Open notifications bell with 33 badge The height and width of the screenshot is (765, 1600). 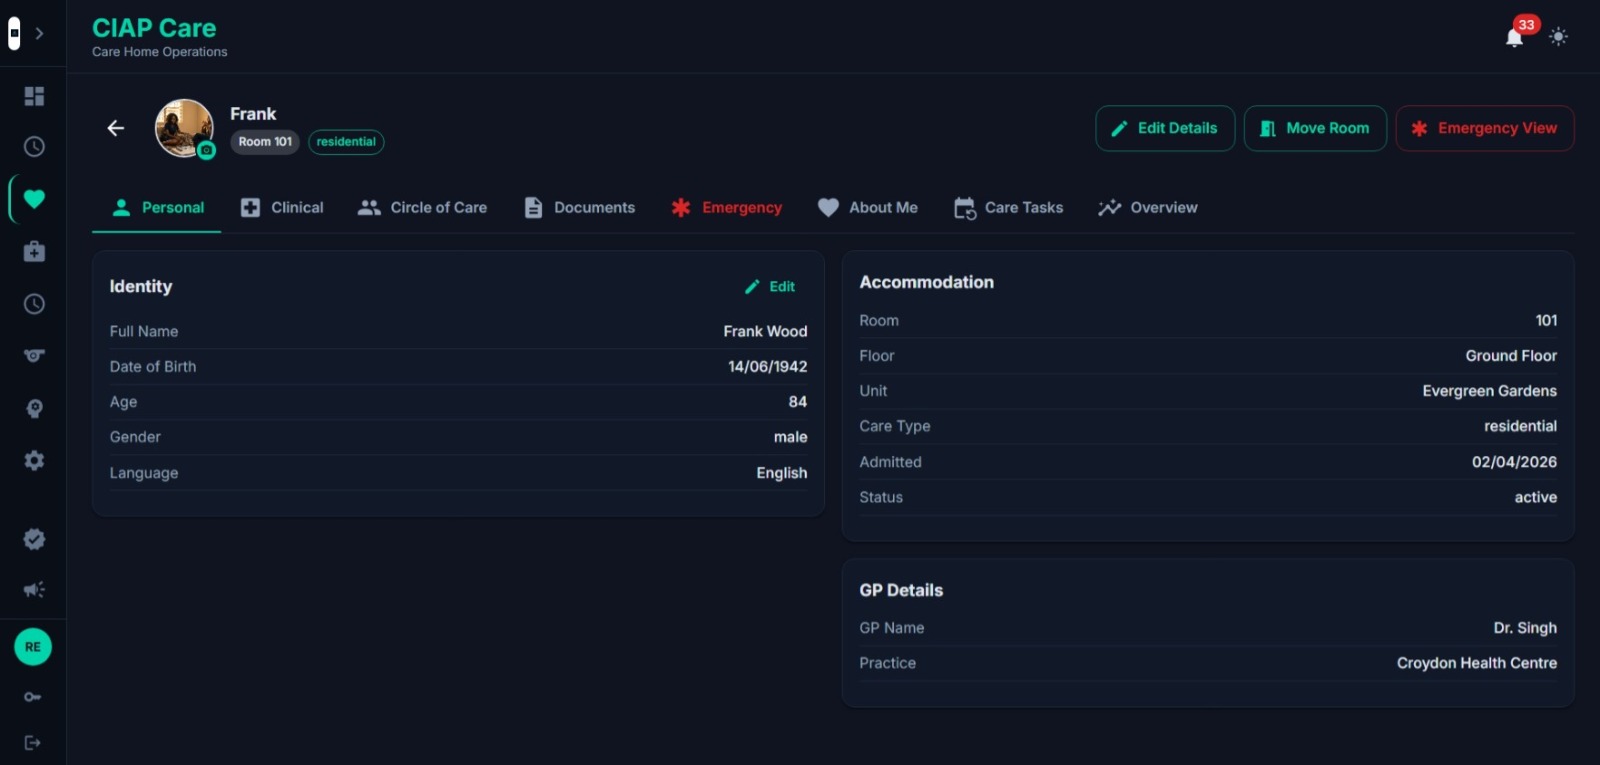1516,36
